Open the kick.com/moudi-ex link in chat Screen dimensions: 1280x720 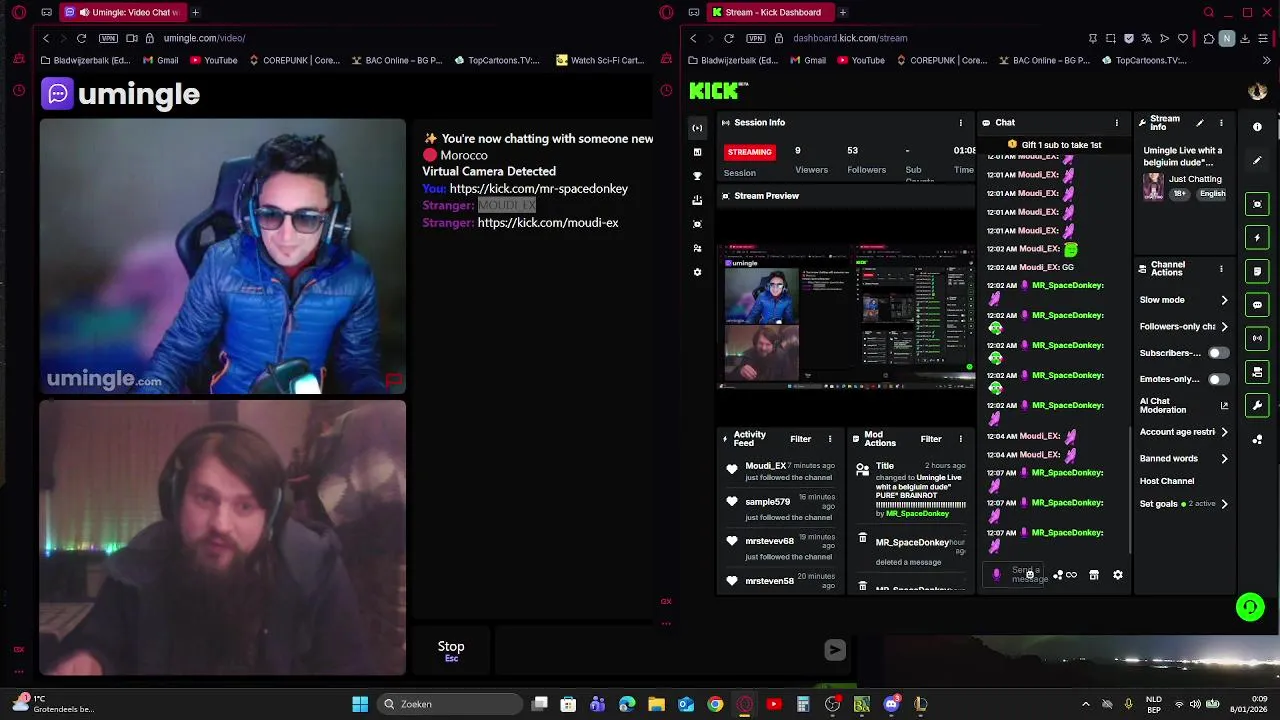548,222
